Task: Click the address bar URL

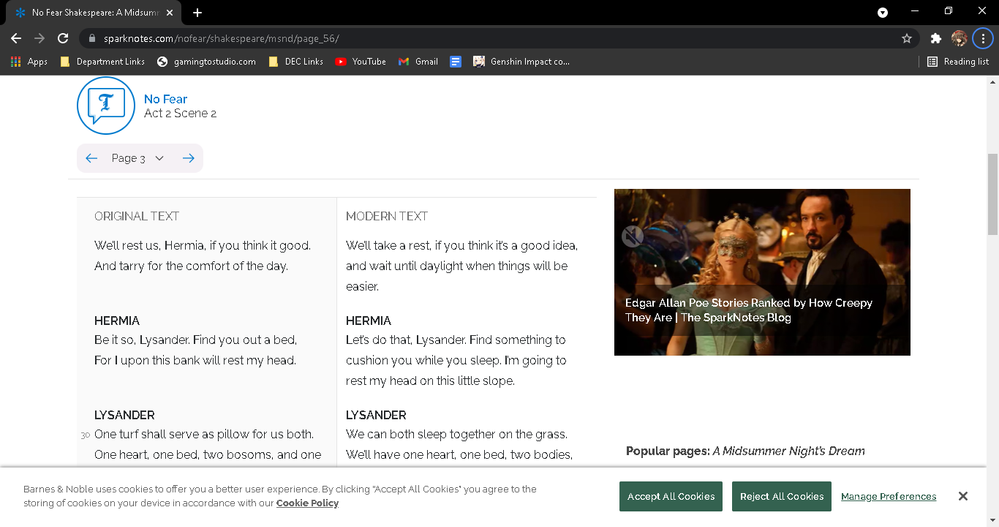Action: (x=221, y=38)
